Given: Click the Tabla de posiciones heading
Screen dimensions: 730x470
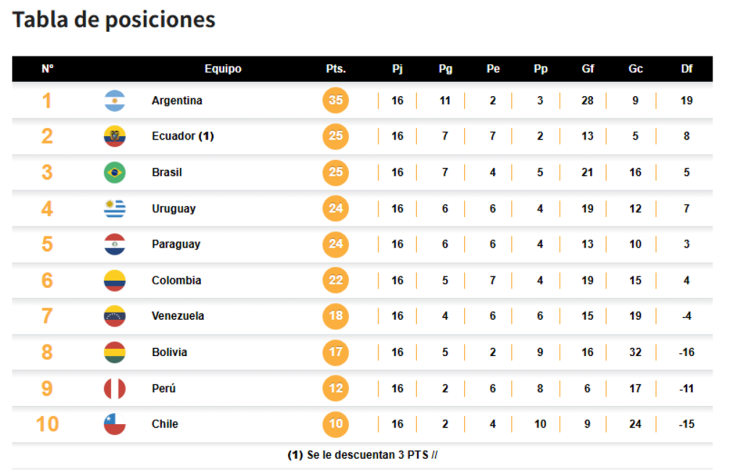Looking at the screenshot, I should pyautogui.click(x=114, y=20).
